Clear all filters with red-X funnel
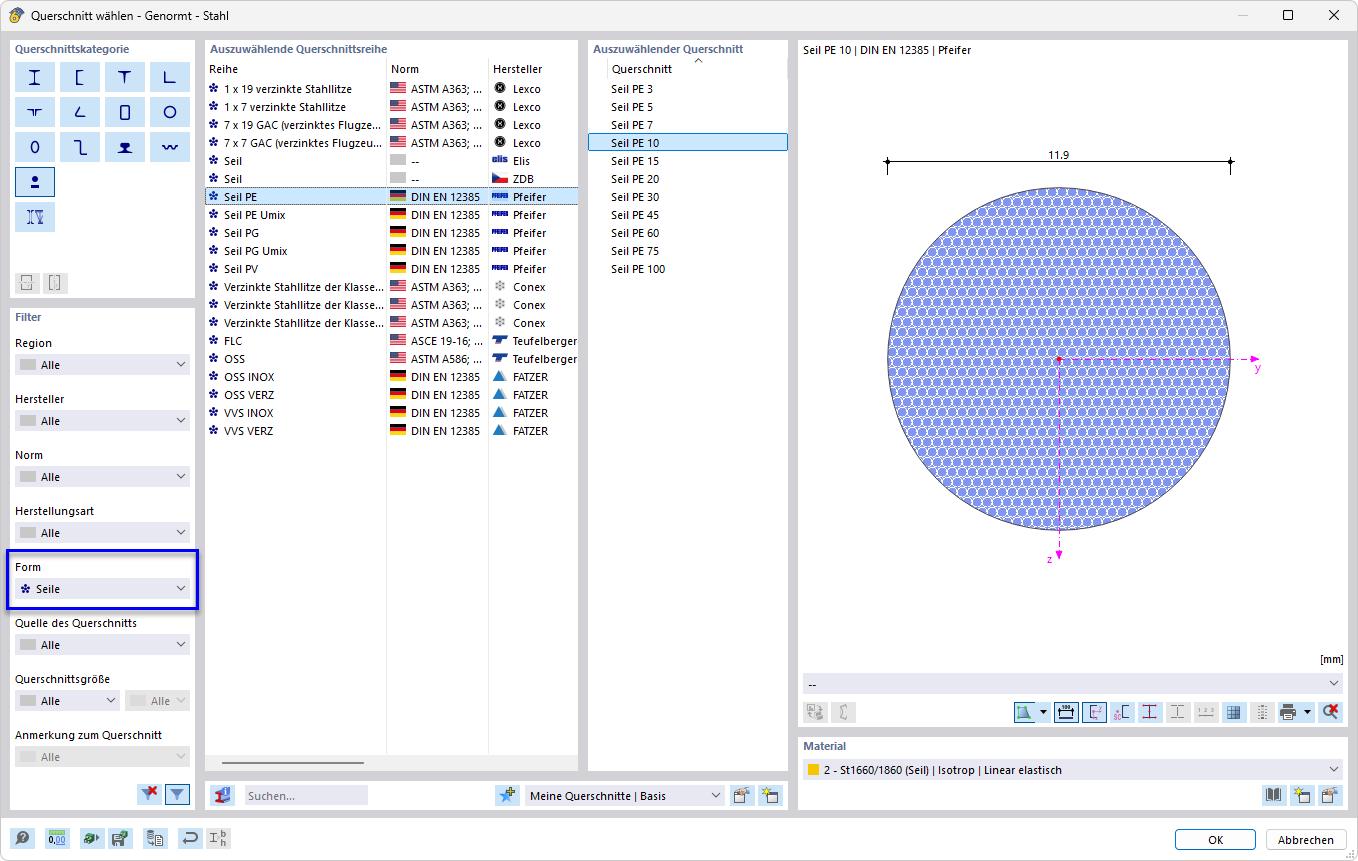 (x=150, y=794)
